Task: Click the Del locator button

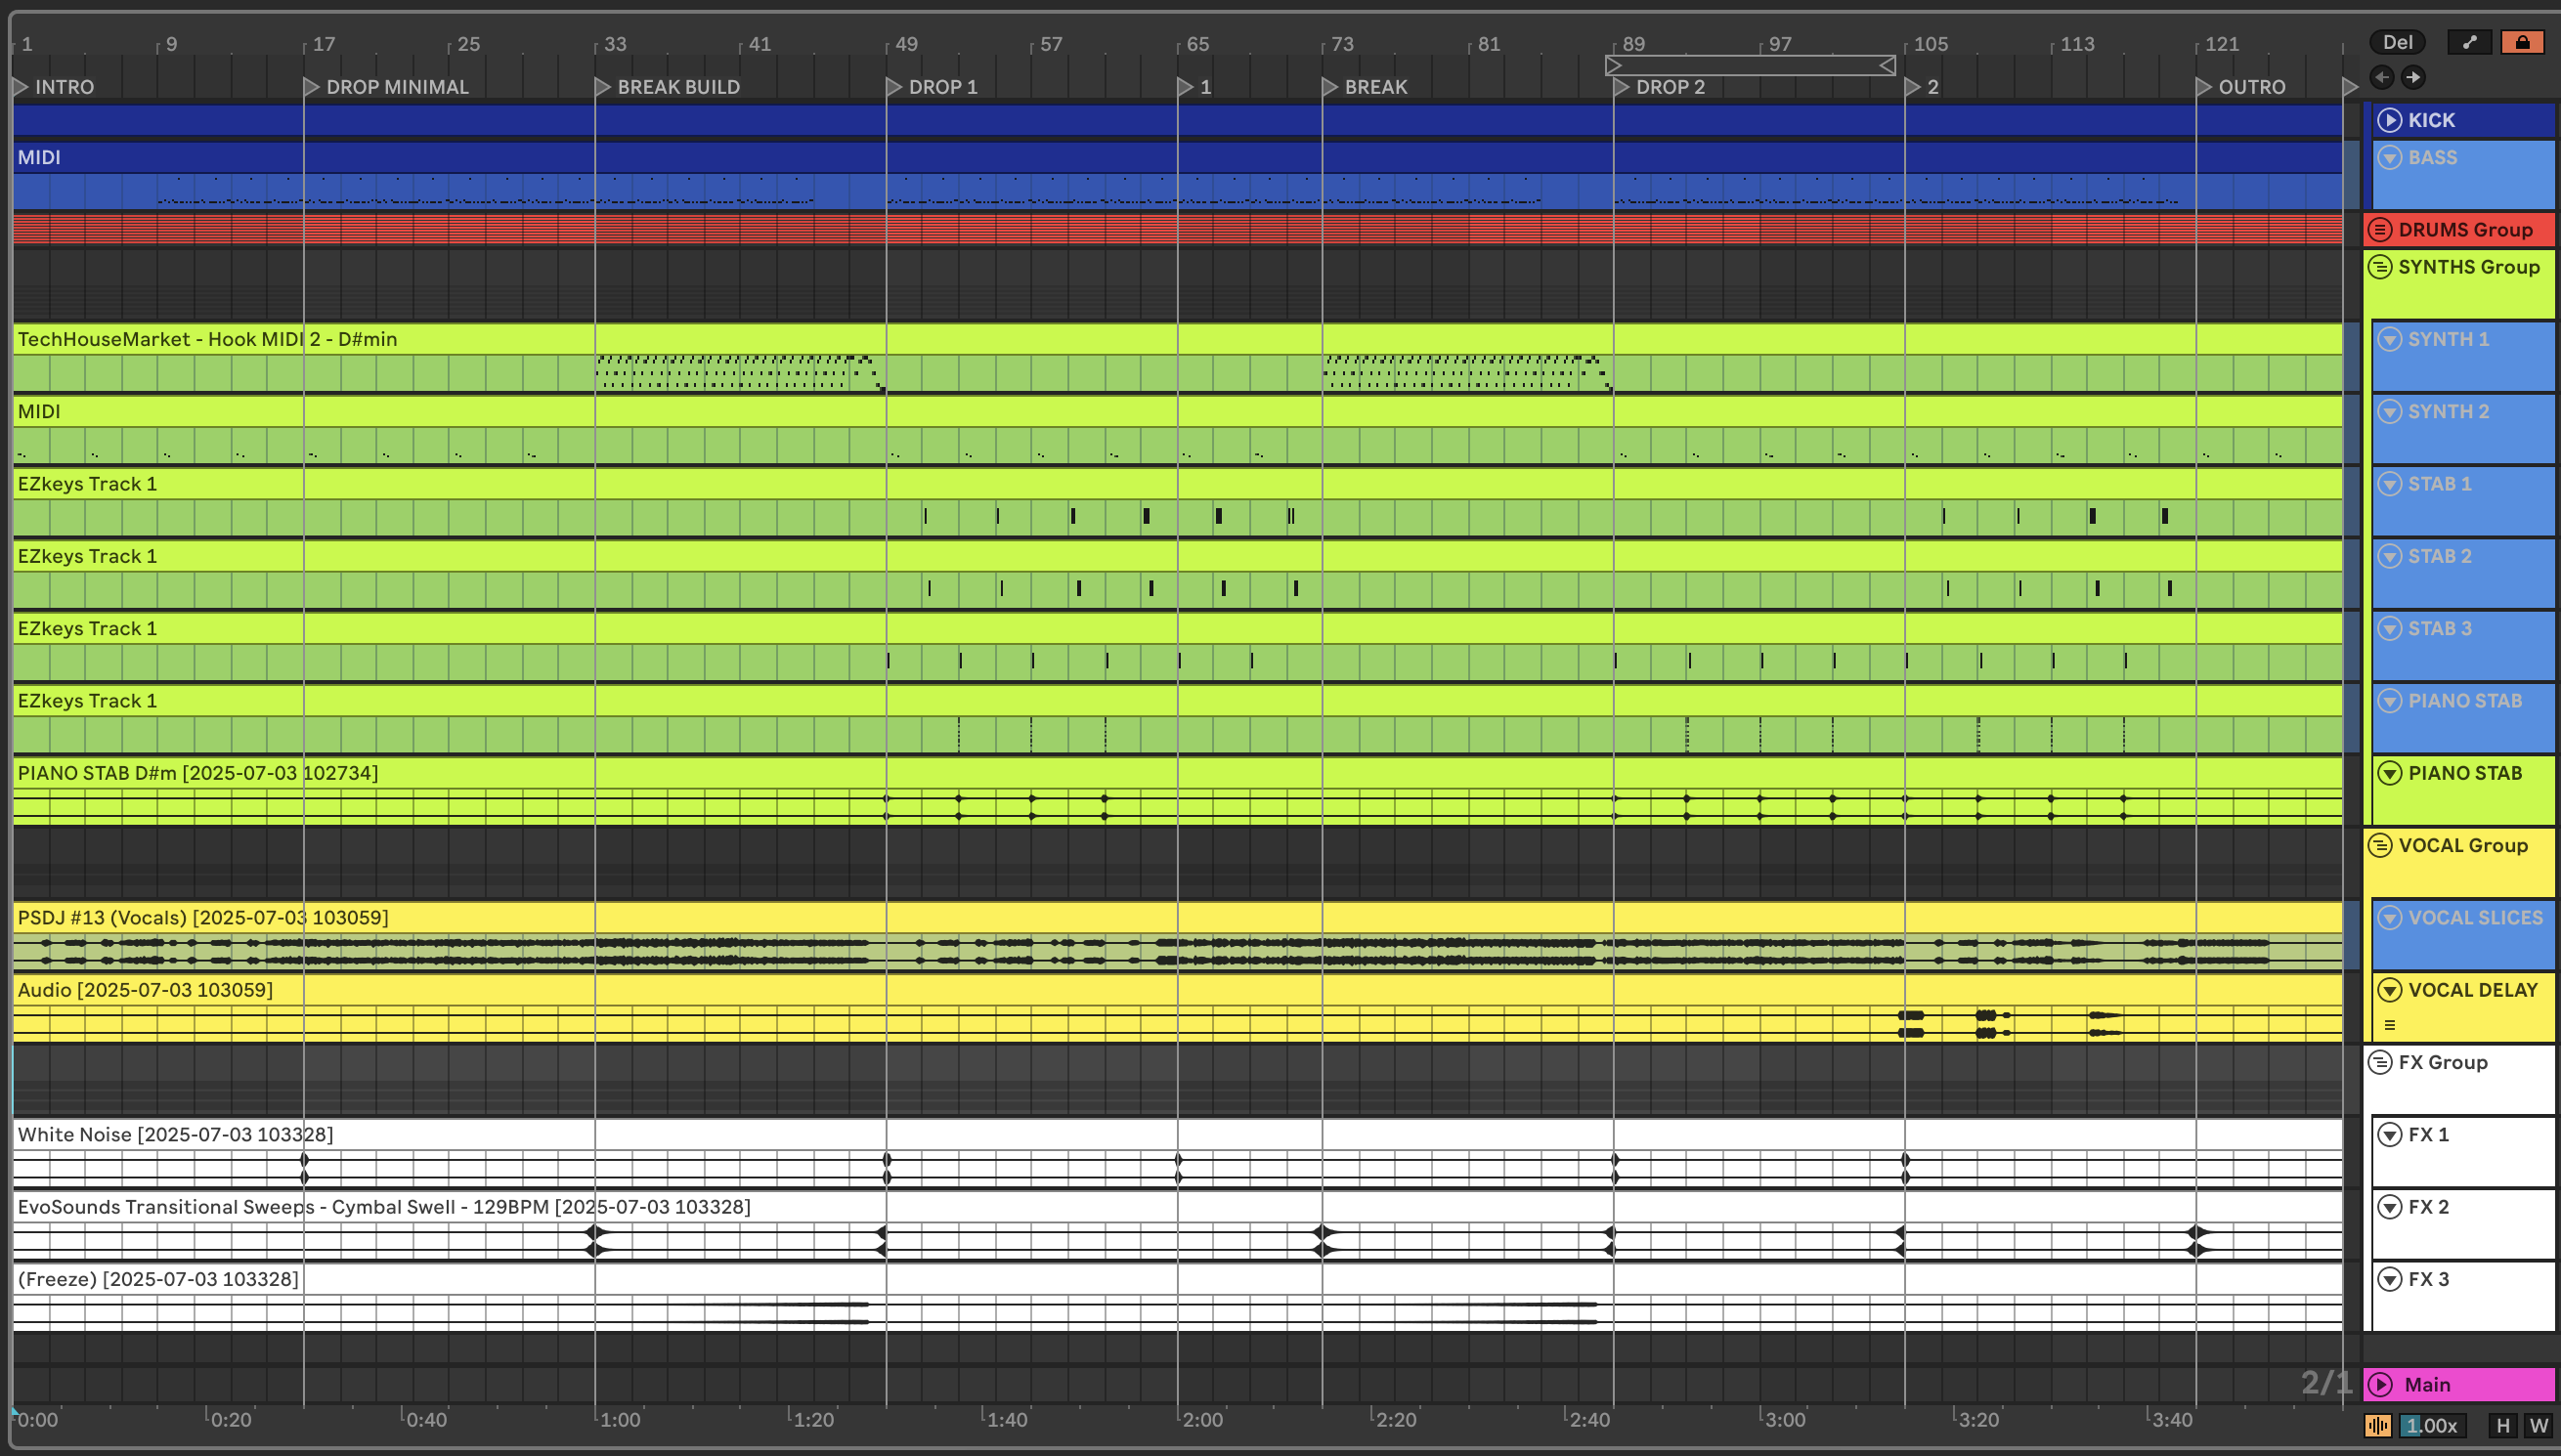Action: click(2397, 42)
